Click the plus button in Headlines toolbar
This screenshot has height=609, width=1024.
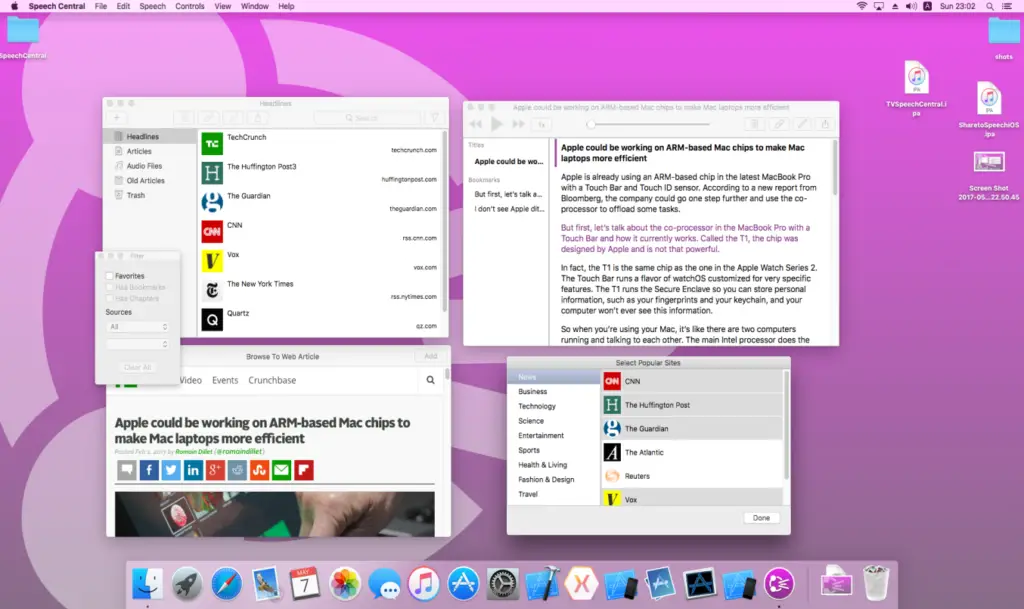[117, 118]
